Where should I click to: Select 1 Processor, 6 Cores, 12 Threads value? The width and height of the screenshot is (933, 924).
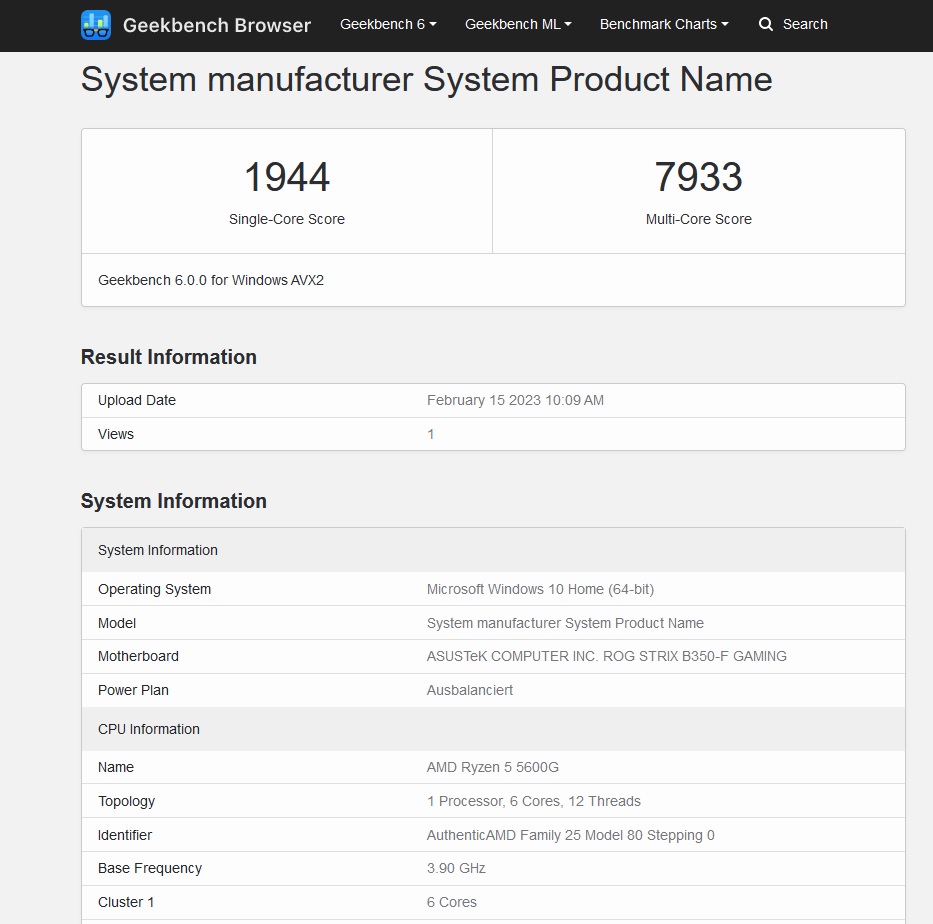[x=534, y=801]
